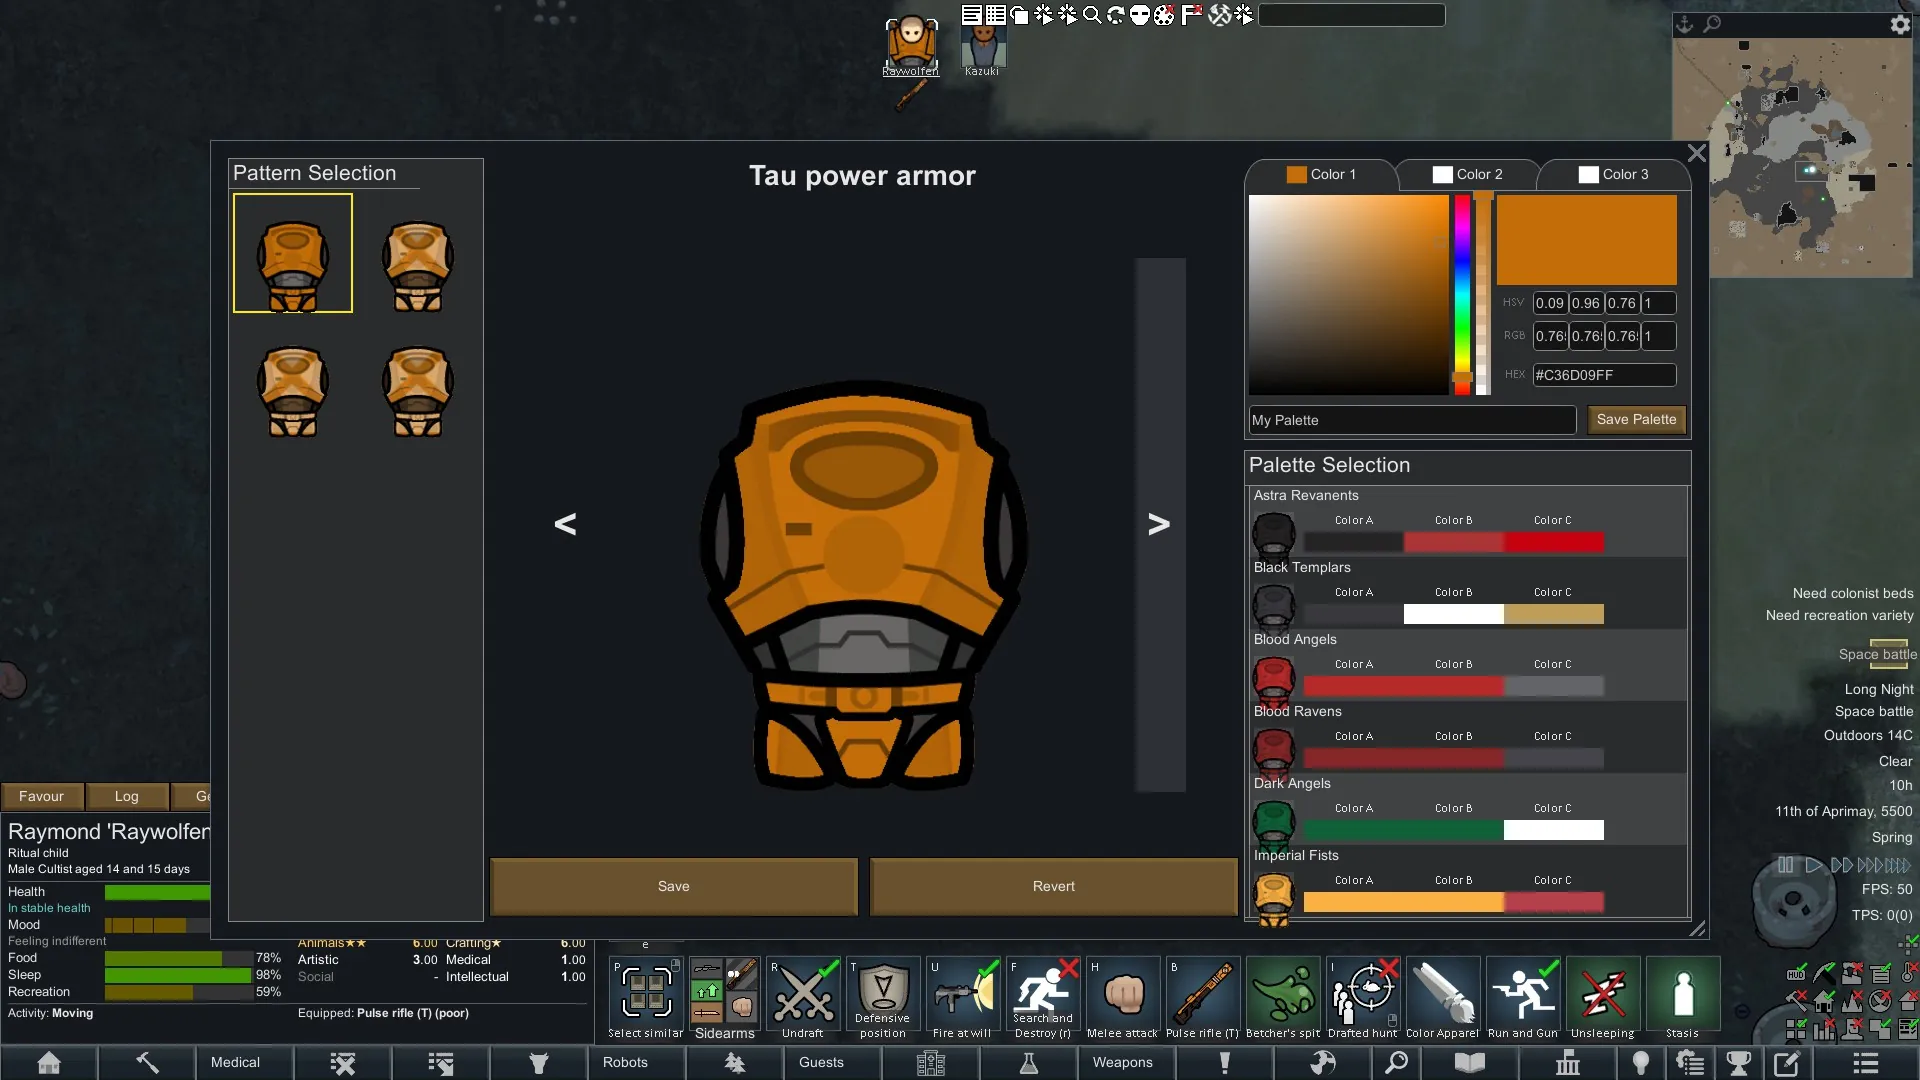The width and height of the screenshot is (1920, 1080).
Task: Click the Pulse rifle (T) attack icon
Action: 1203,992
